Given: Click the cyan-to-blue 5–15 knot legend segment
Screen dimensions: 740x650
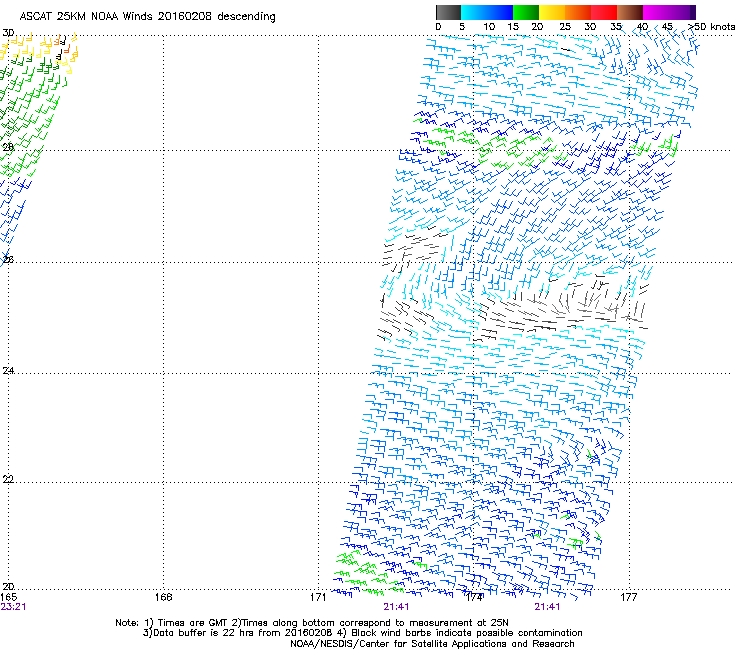Looking at the screenshot, I should [487, 12].
